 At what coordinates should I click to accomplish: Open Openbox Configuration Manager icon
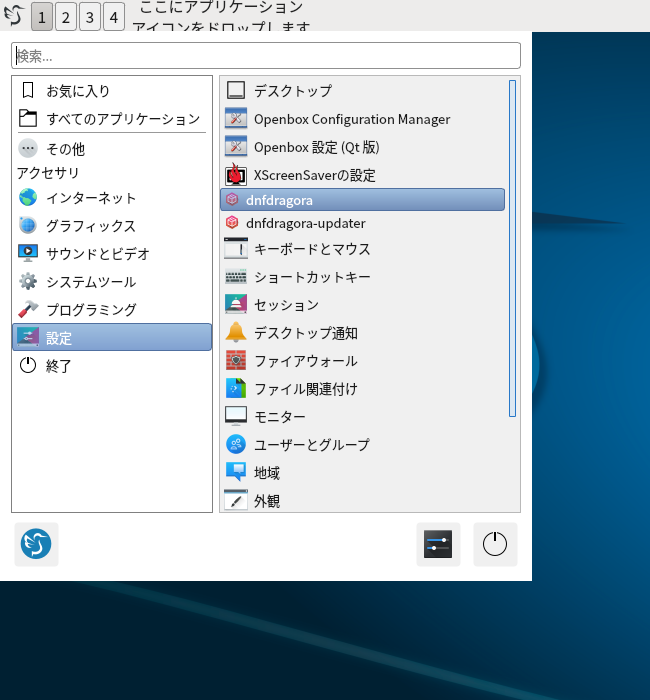(x=236, y=119)
